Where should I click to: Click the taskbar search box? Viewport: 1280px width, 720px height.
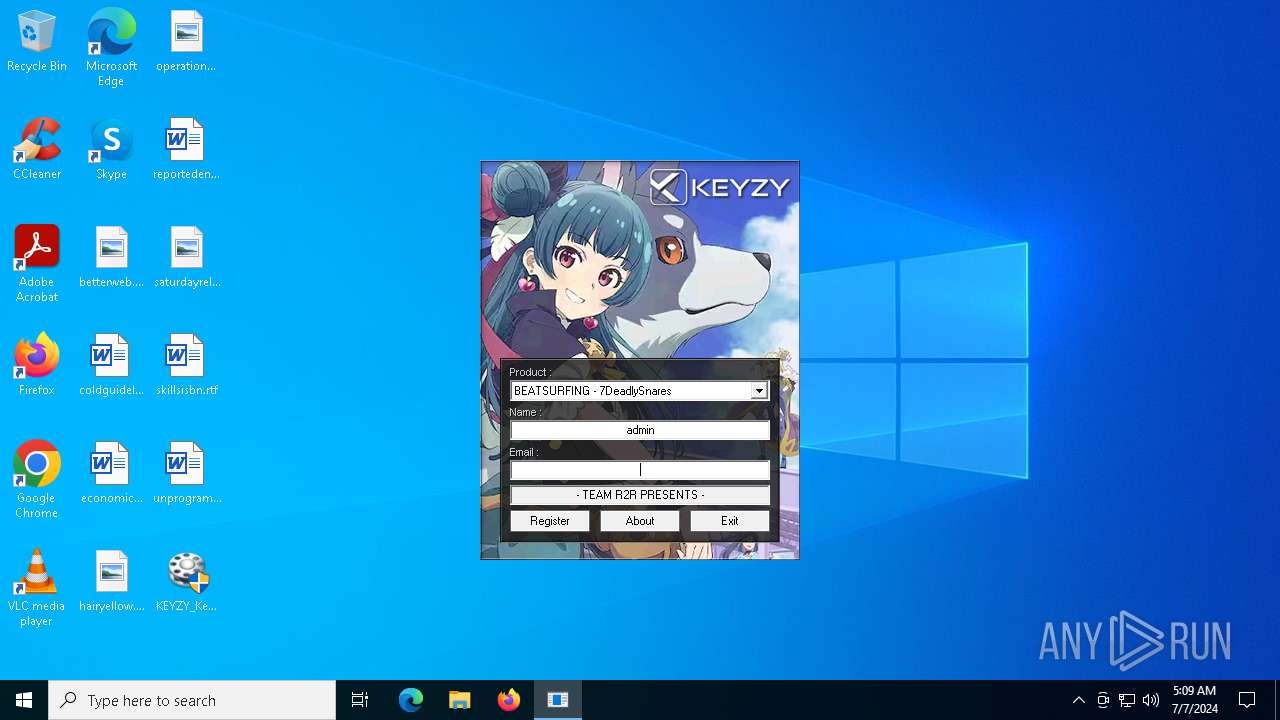192,700
